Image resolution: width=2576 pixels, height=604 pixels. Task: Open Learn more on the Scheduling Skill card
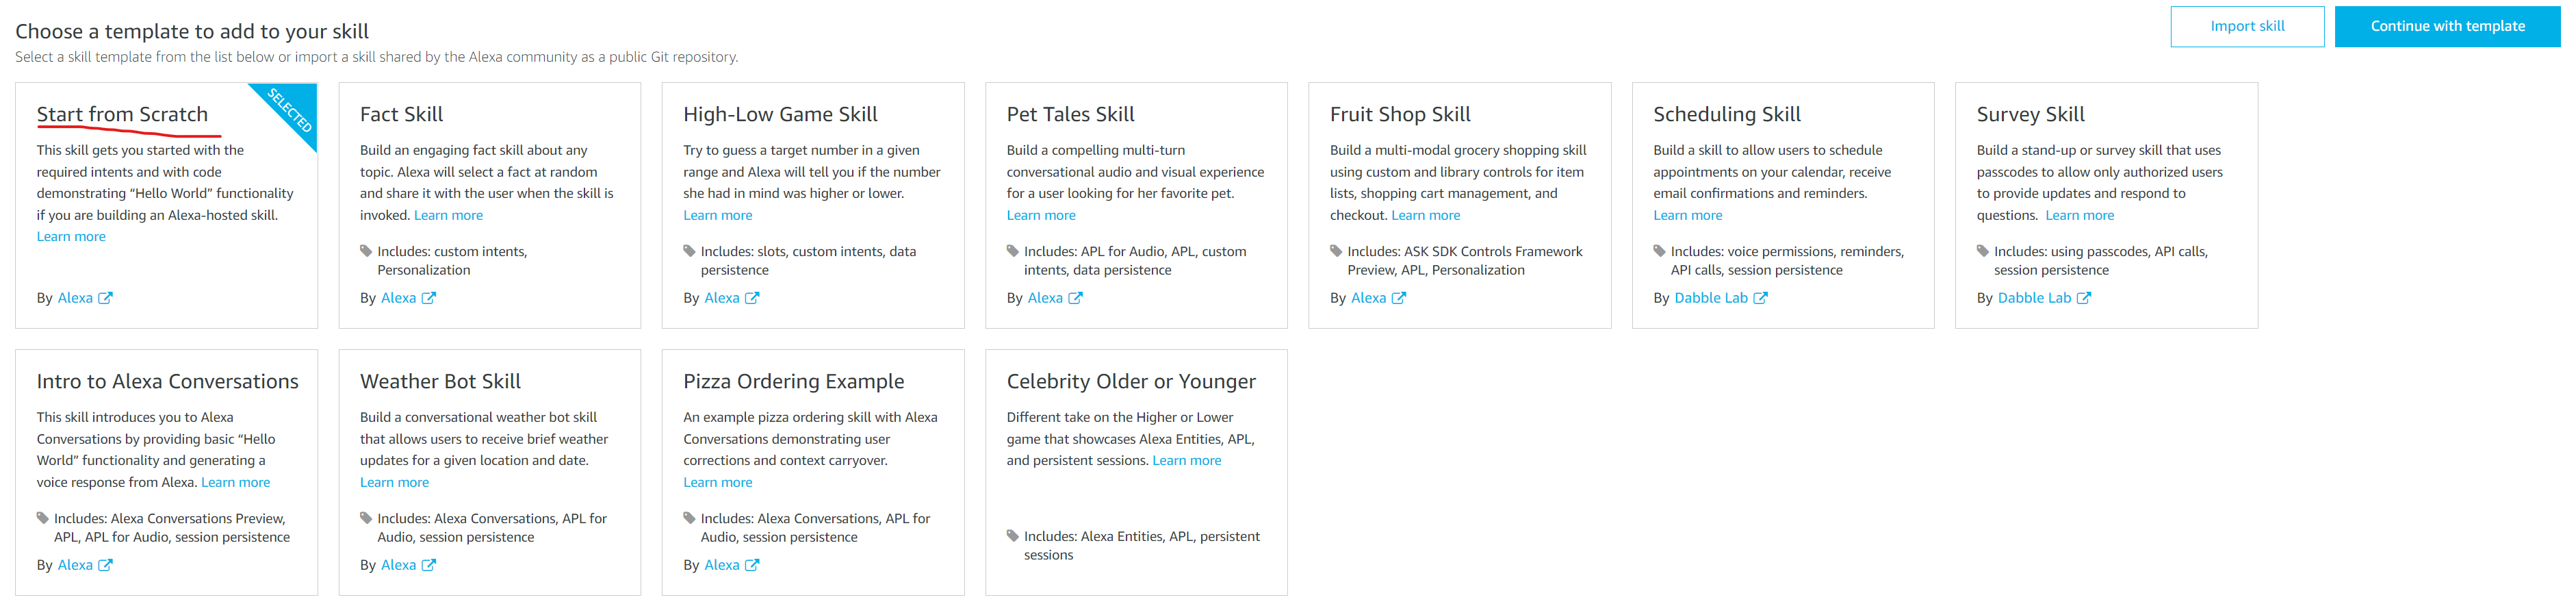coord(1688,214)
